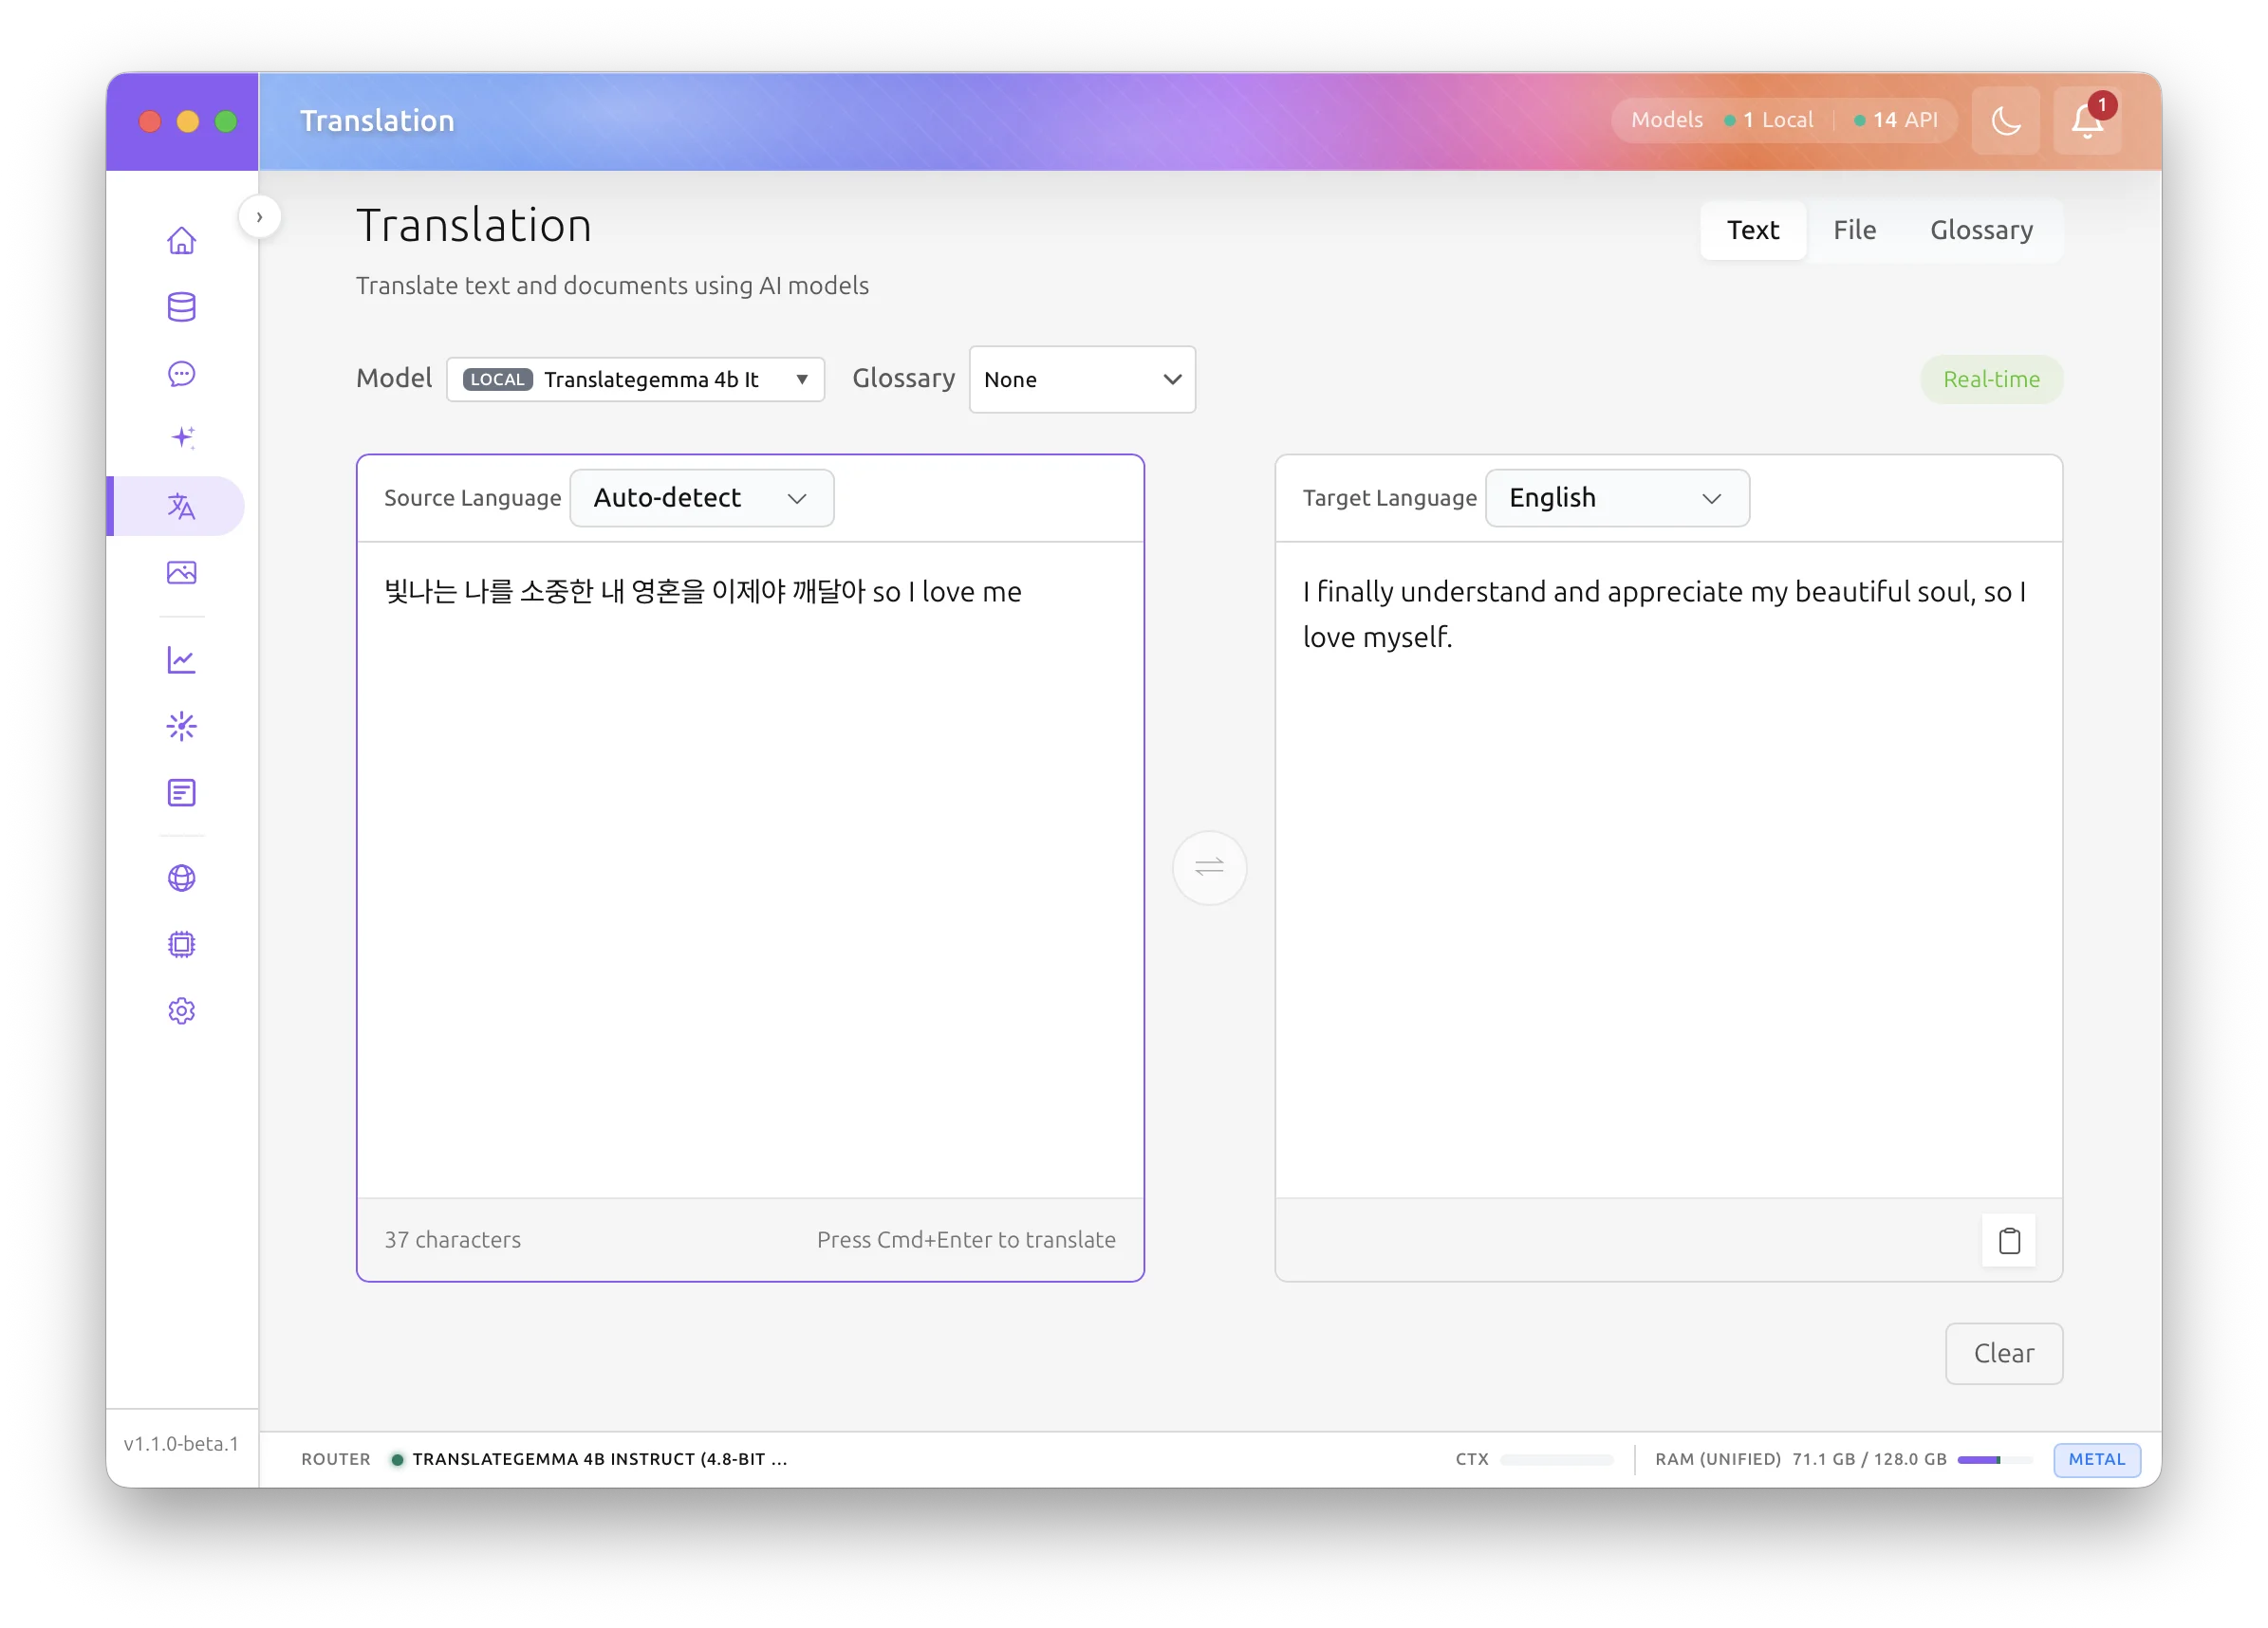
Task: Open the chat bubble icon in sidebar
Action: (181, 374)
